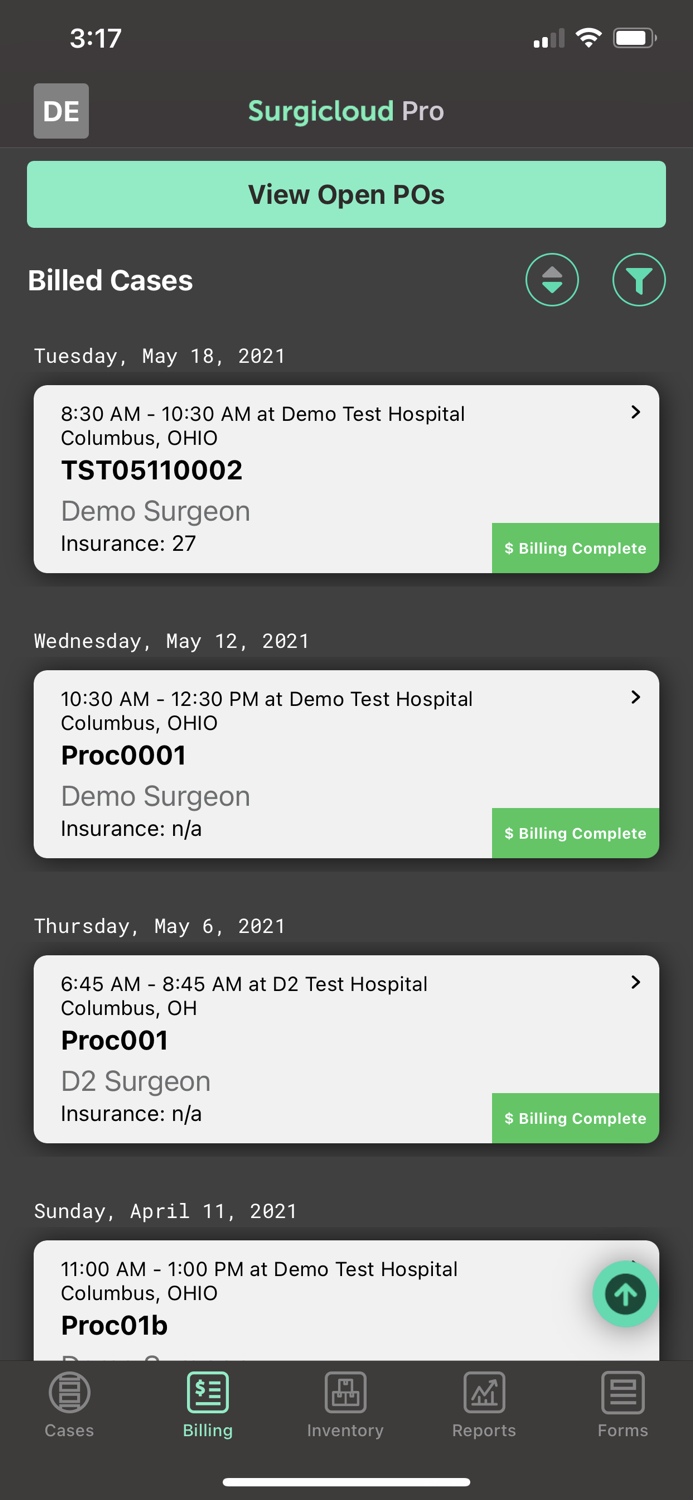Image resolution: width=693 pixels, height=1500 pixels.
Task: Open the DE profile avatar
Action: [60, 111]
